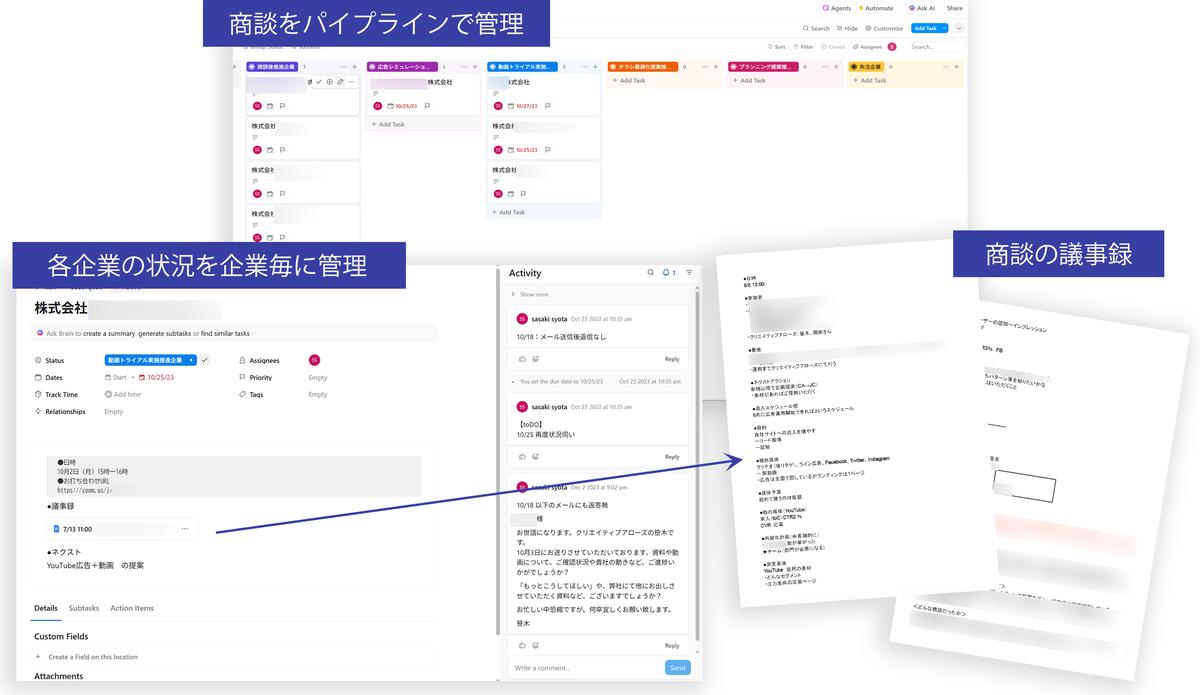Click Add time in Track Time
Viewport: 1200px width, 695px height.
(x=123, y=394)
